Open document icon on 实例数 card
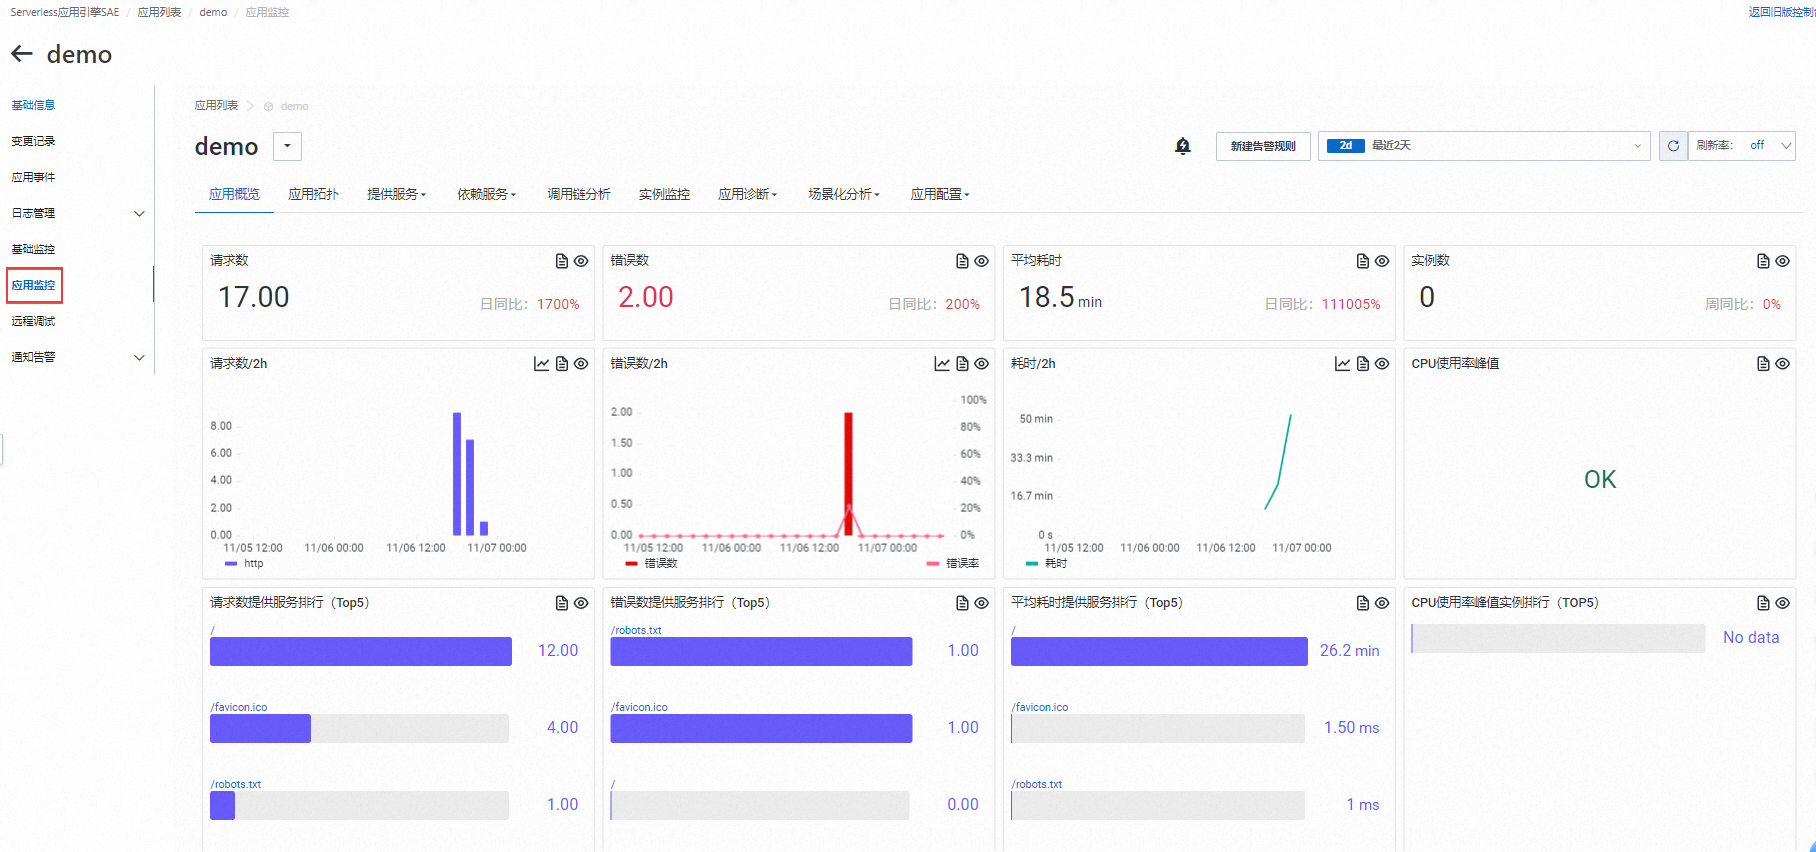This screenshot has height=852, width=1816. pos(1763,261)
